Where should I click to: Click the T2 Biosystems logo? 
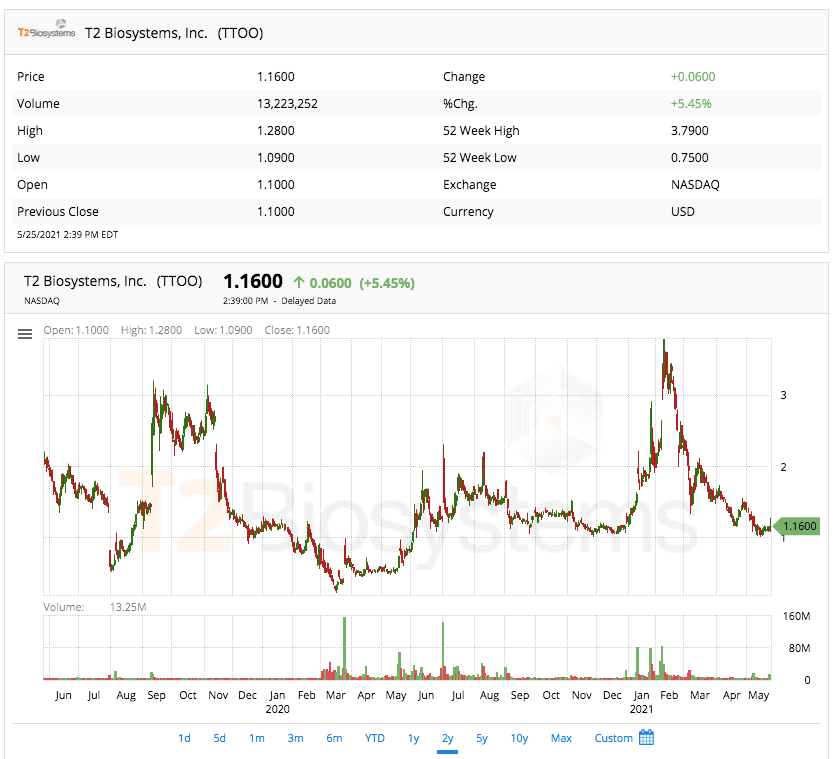[x=46, y=30]
